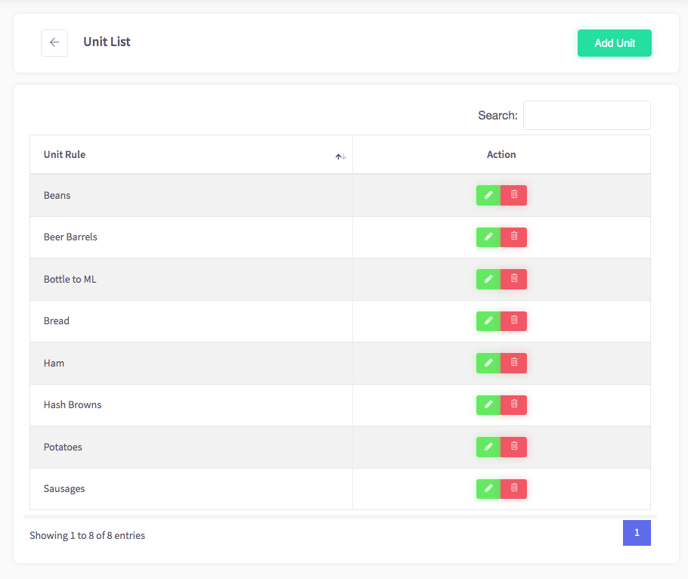Viewport: 688px width, 579px height.
Task: Select the Bread row text
Action: click(56, 321)
